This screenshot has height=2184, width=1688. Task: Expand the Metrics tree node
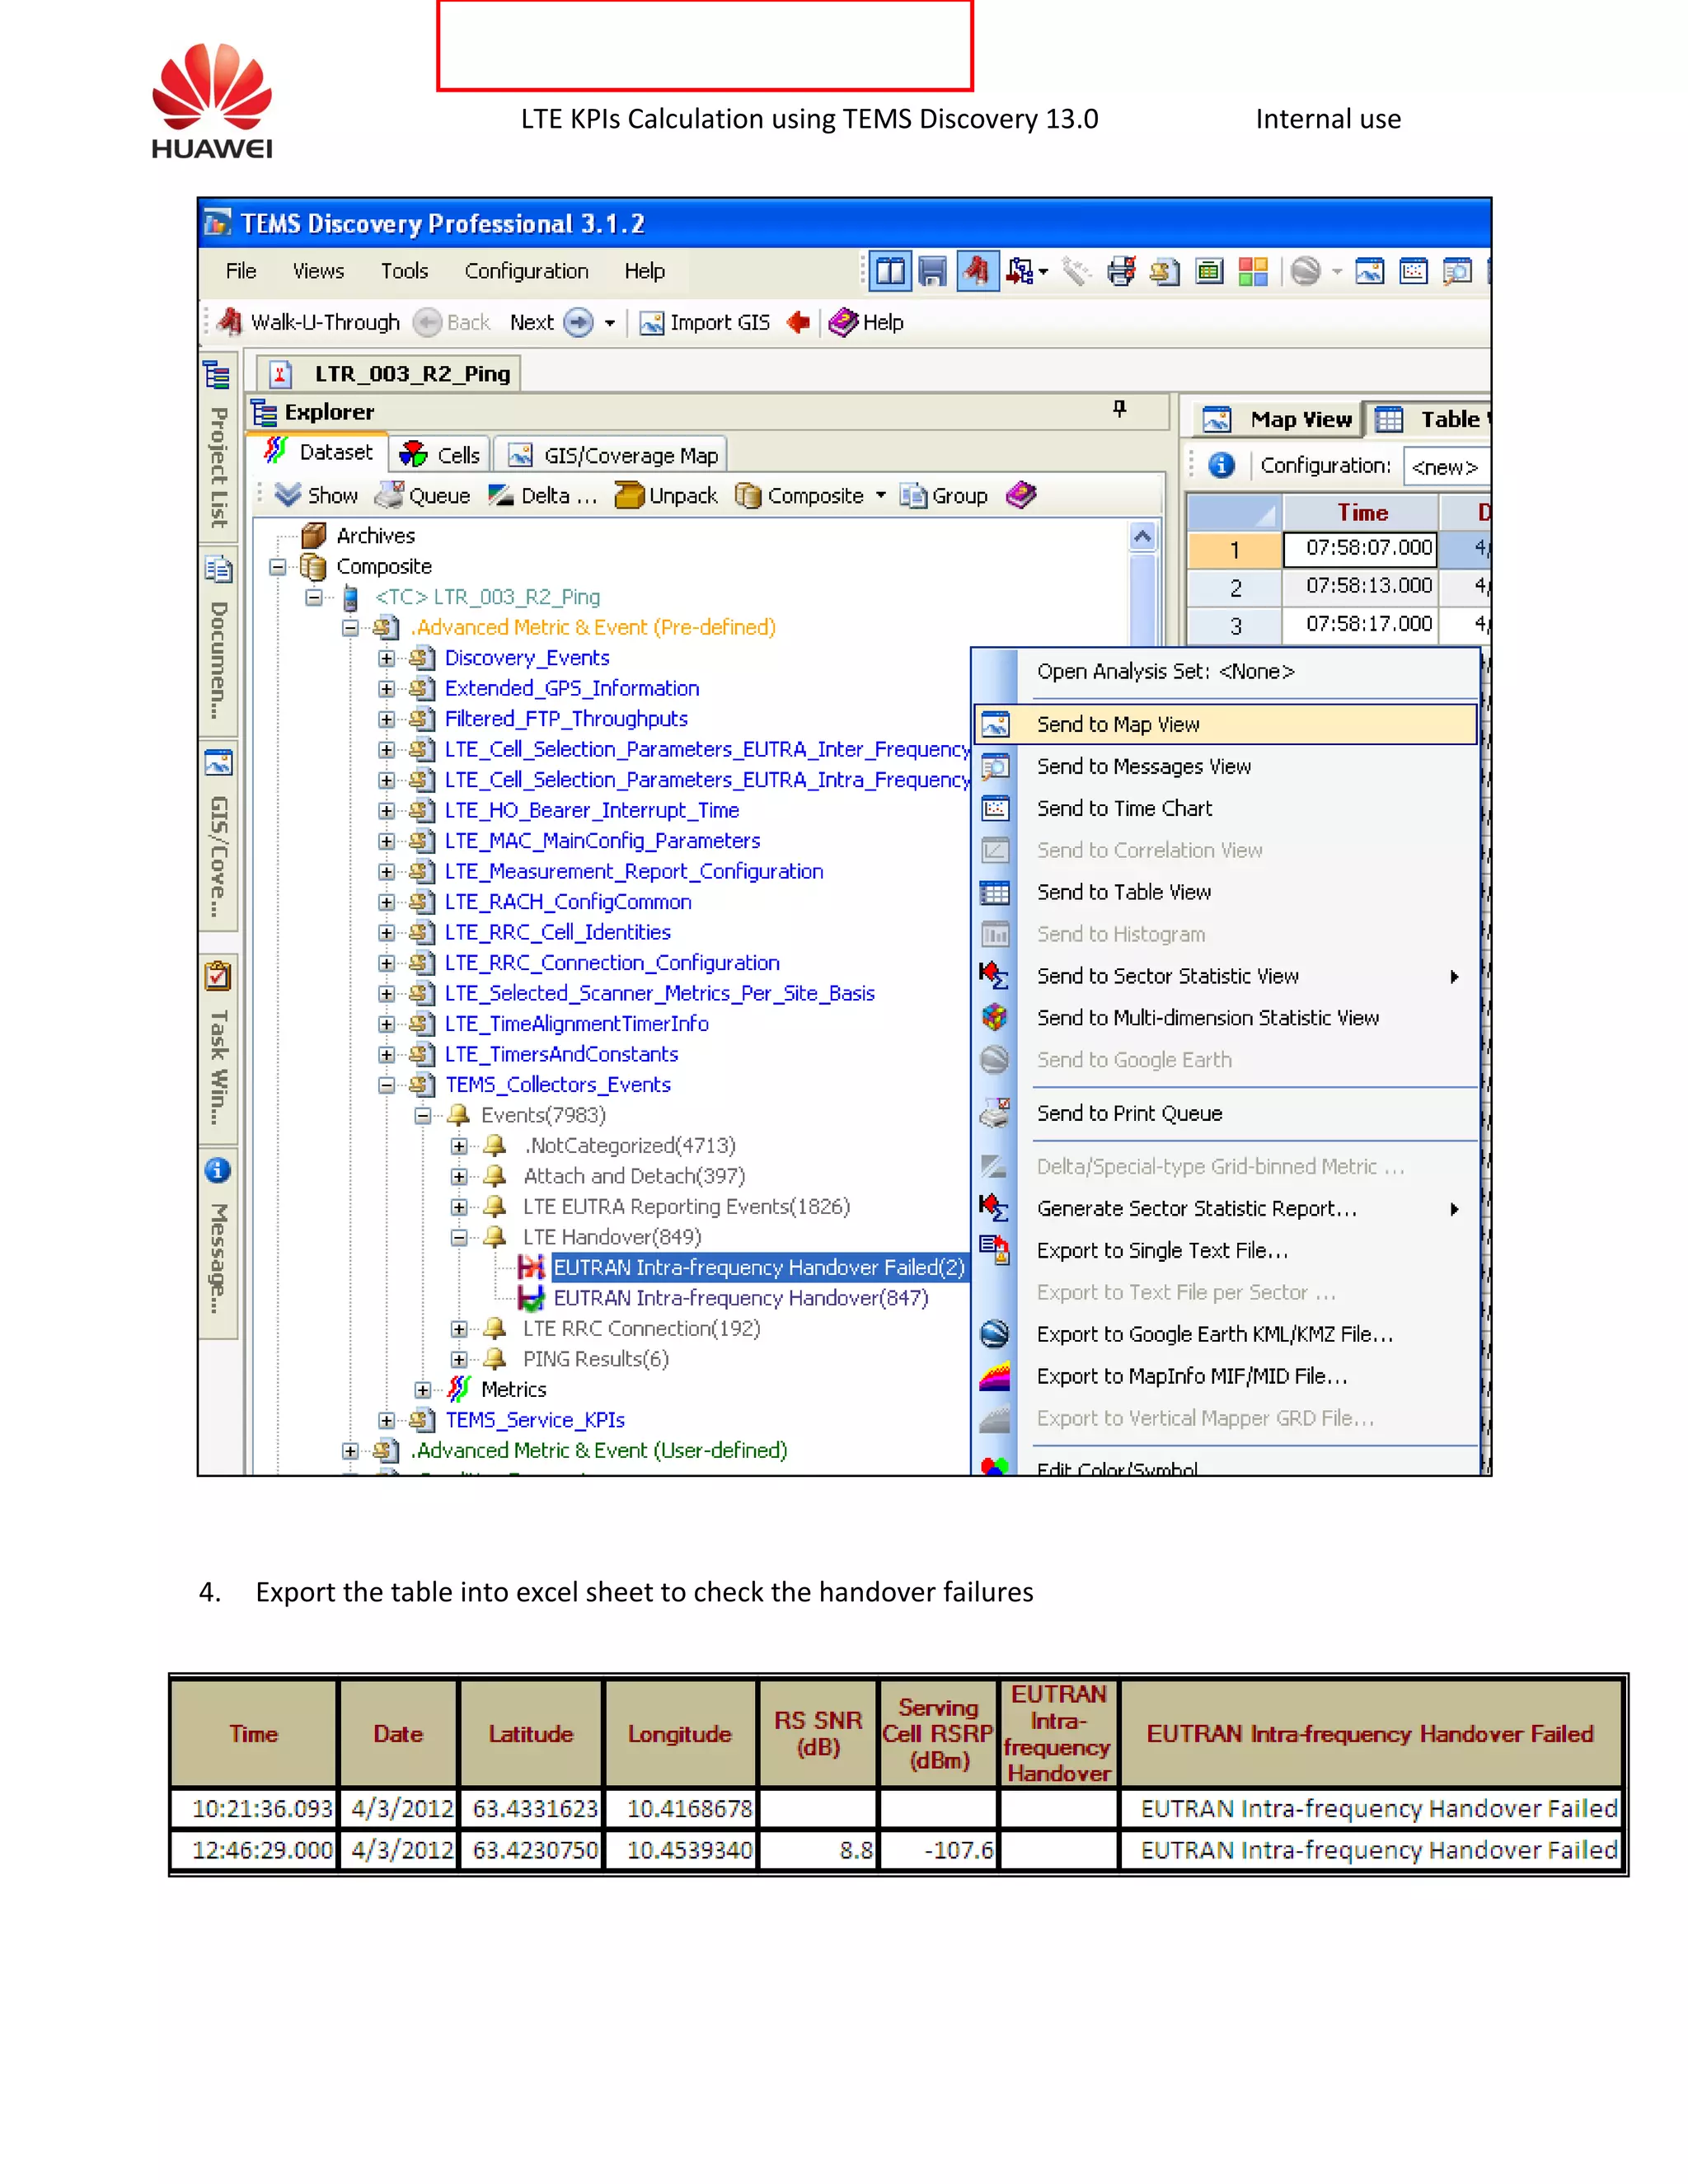pos(422,1390)
